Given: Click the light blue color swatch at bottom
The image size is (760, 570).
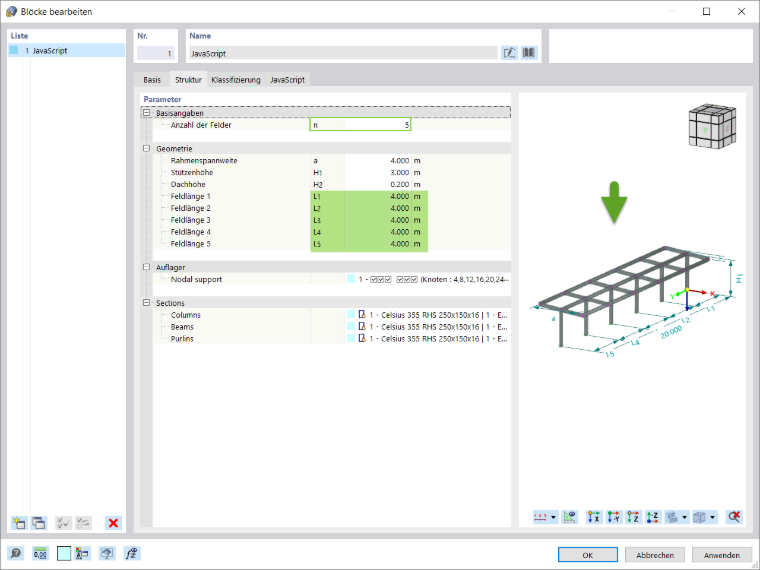Looking at the screenshot, I should pyautogui.click(x=64, y=553).
